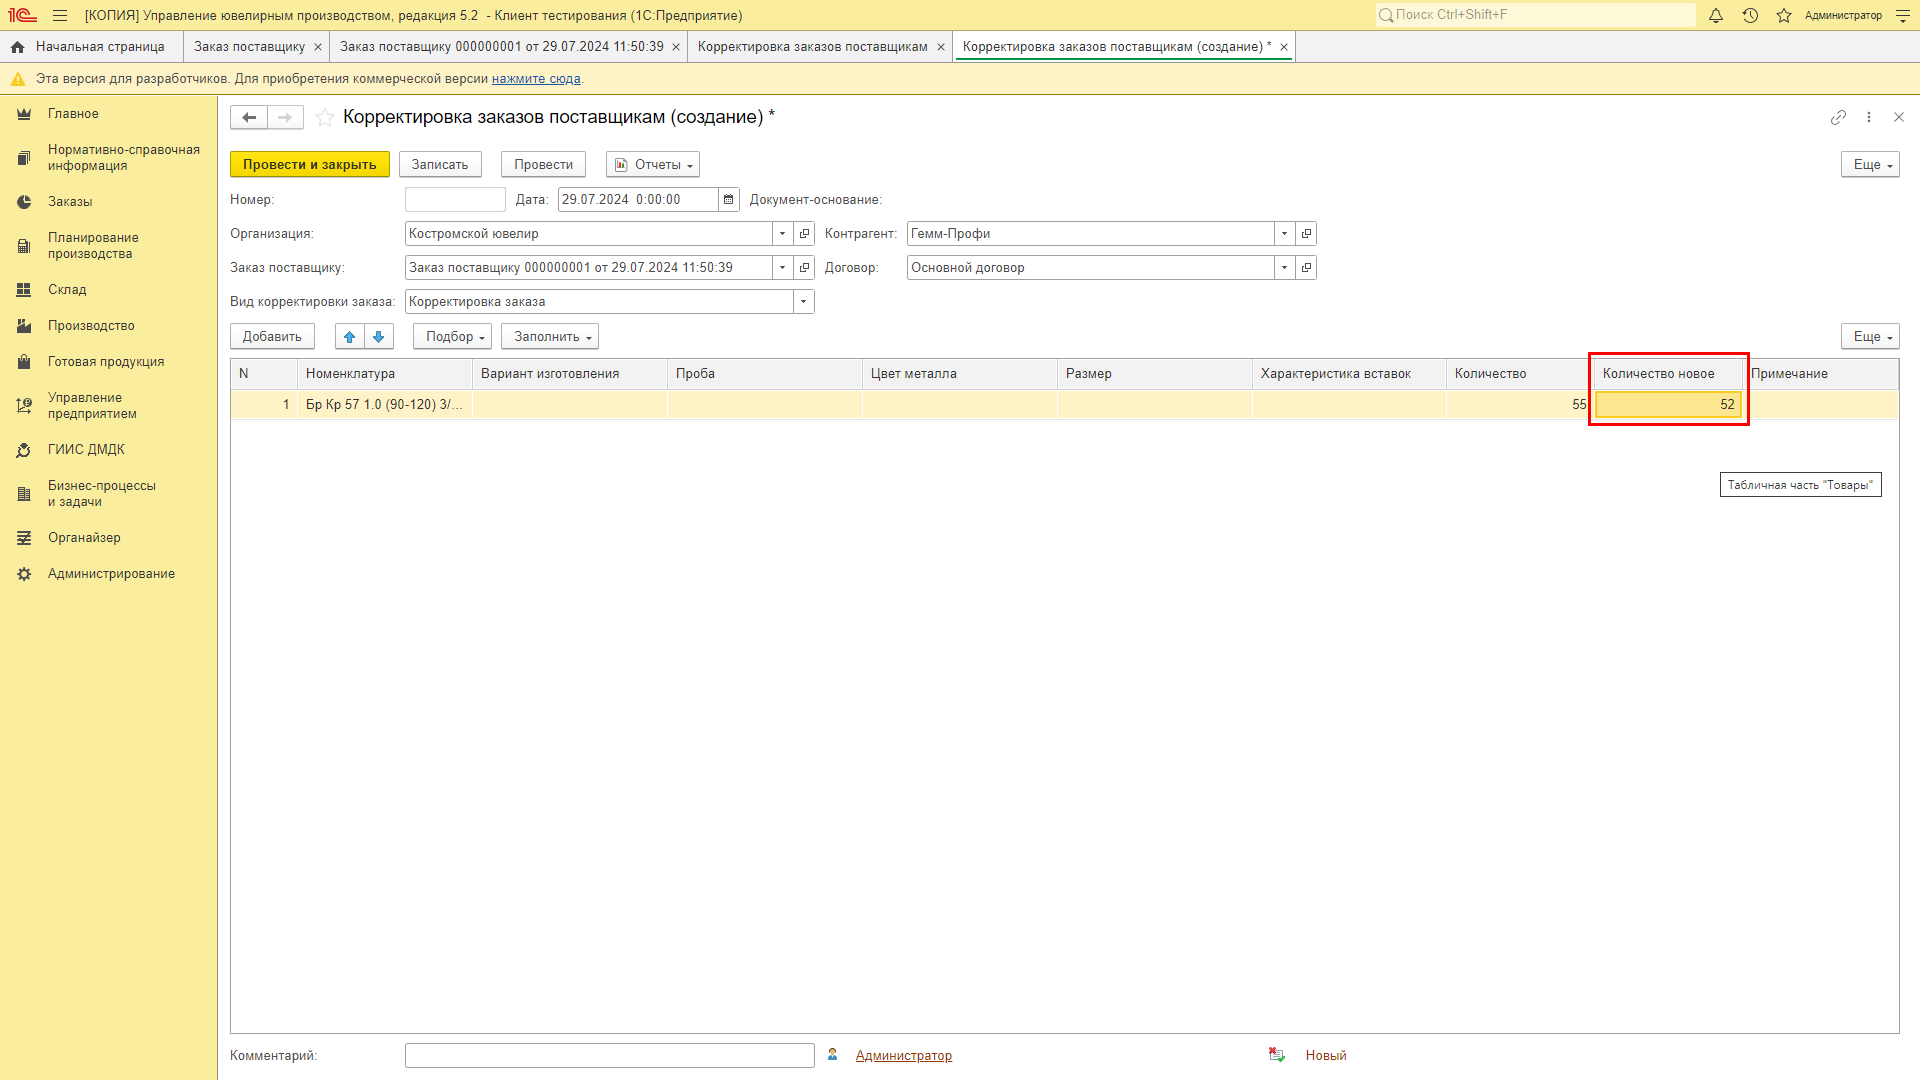
Task: Open the service settings icon beside Администратор
Action: coord(1903,15)
